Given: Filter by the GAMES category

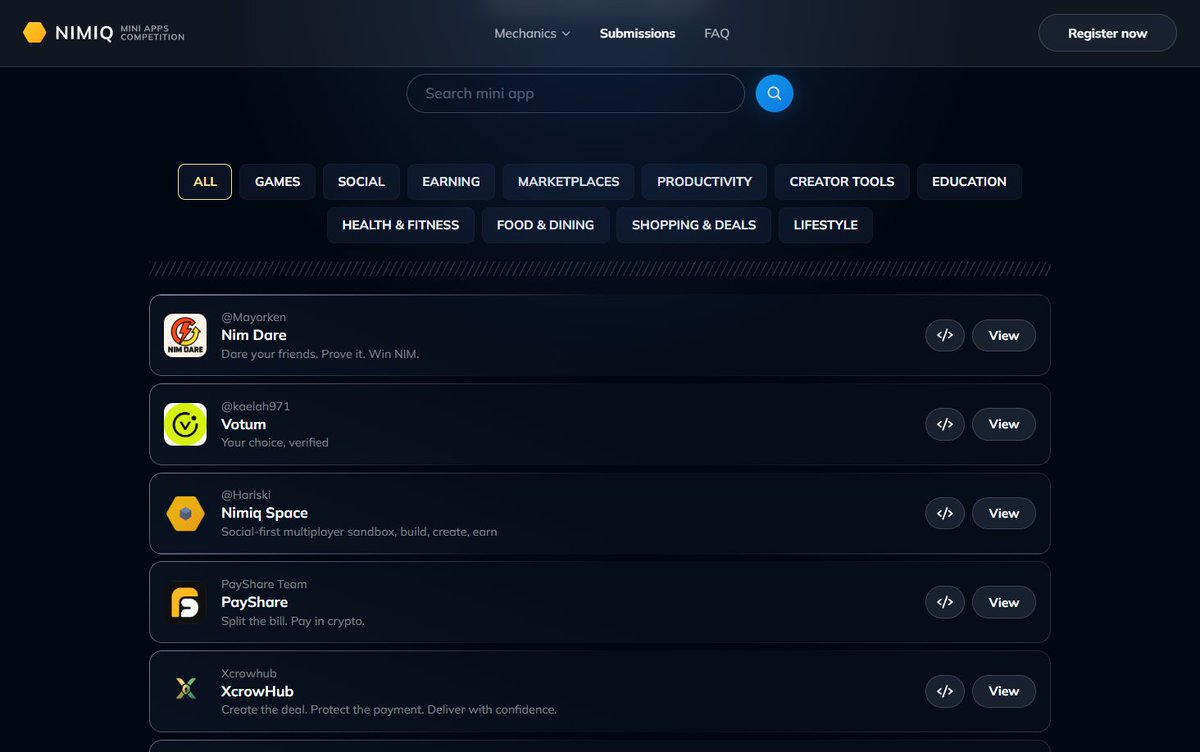Looking at the screenshot, I should [x=277, y=182].
